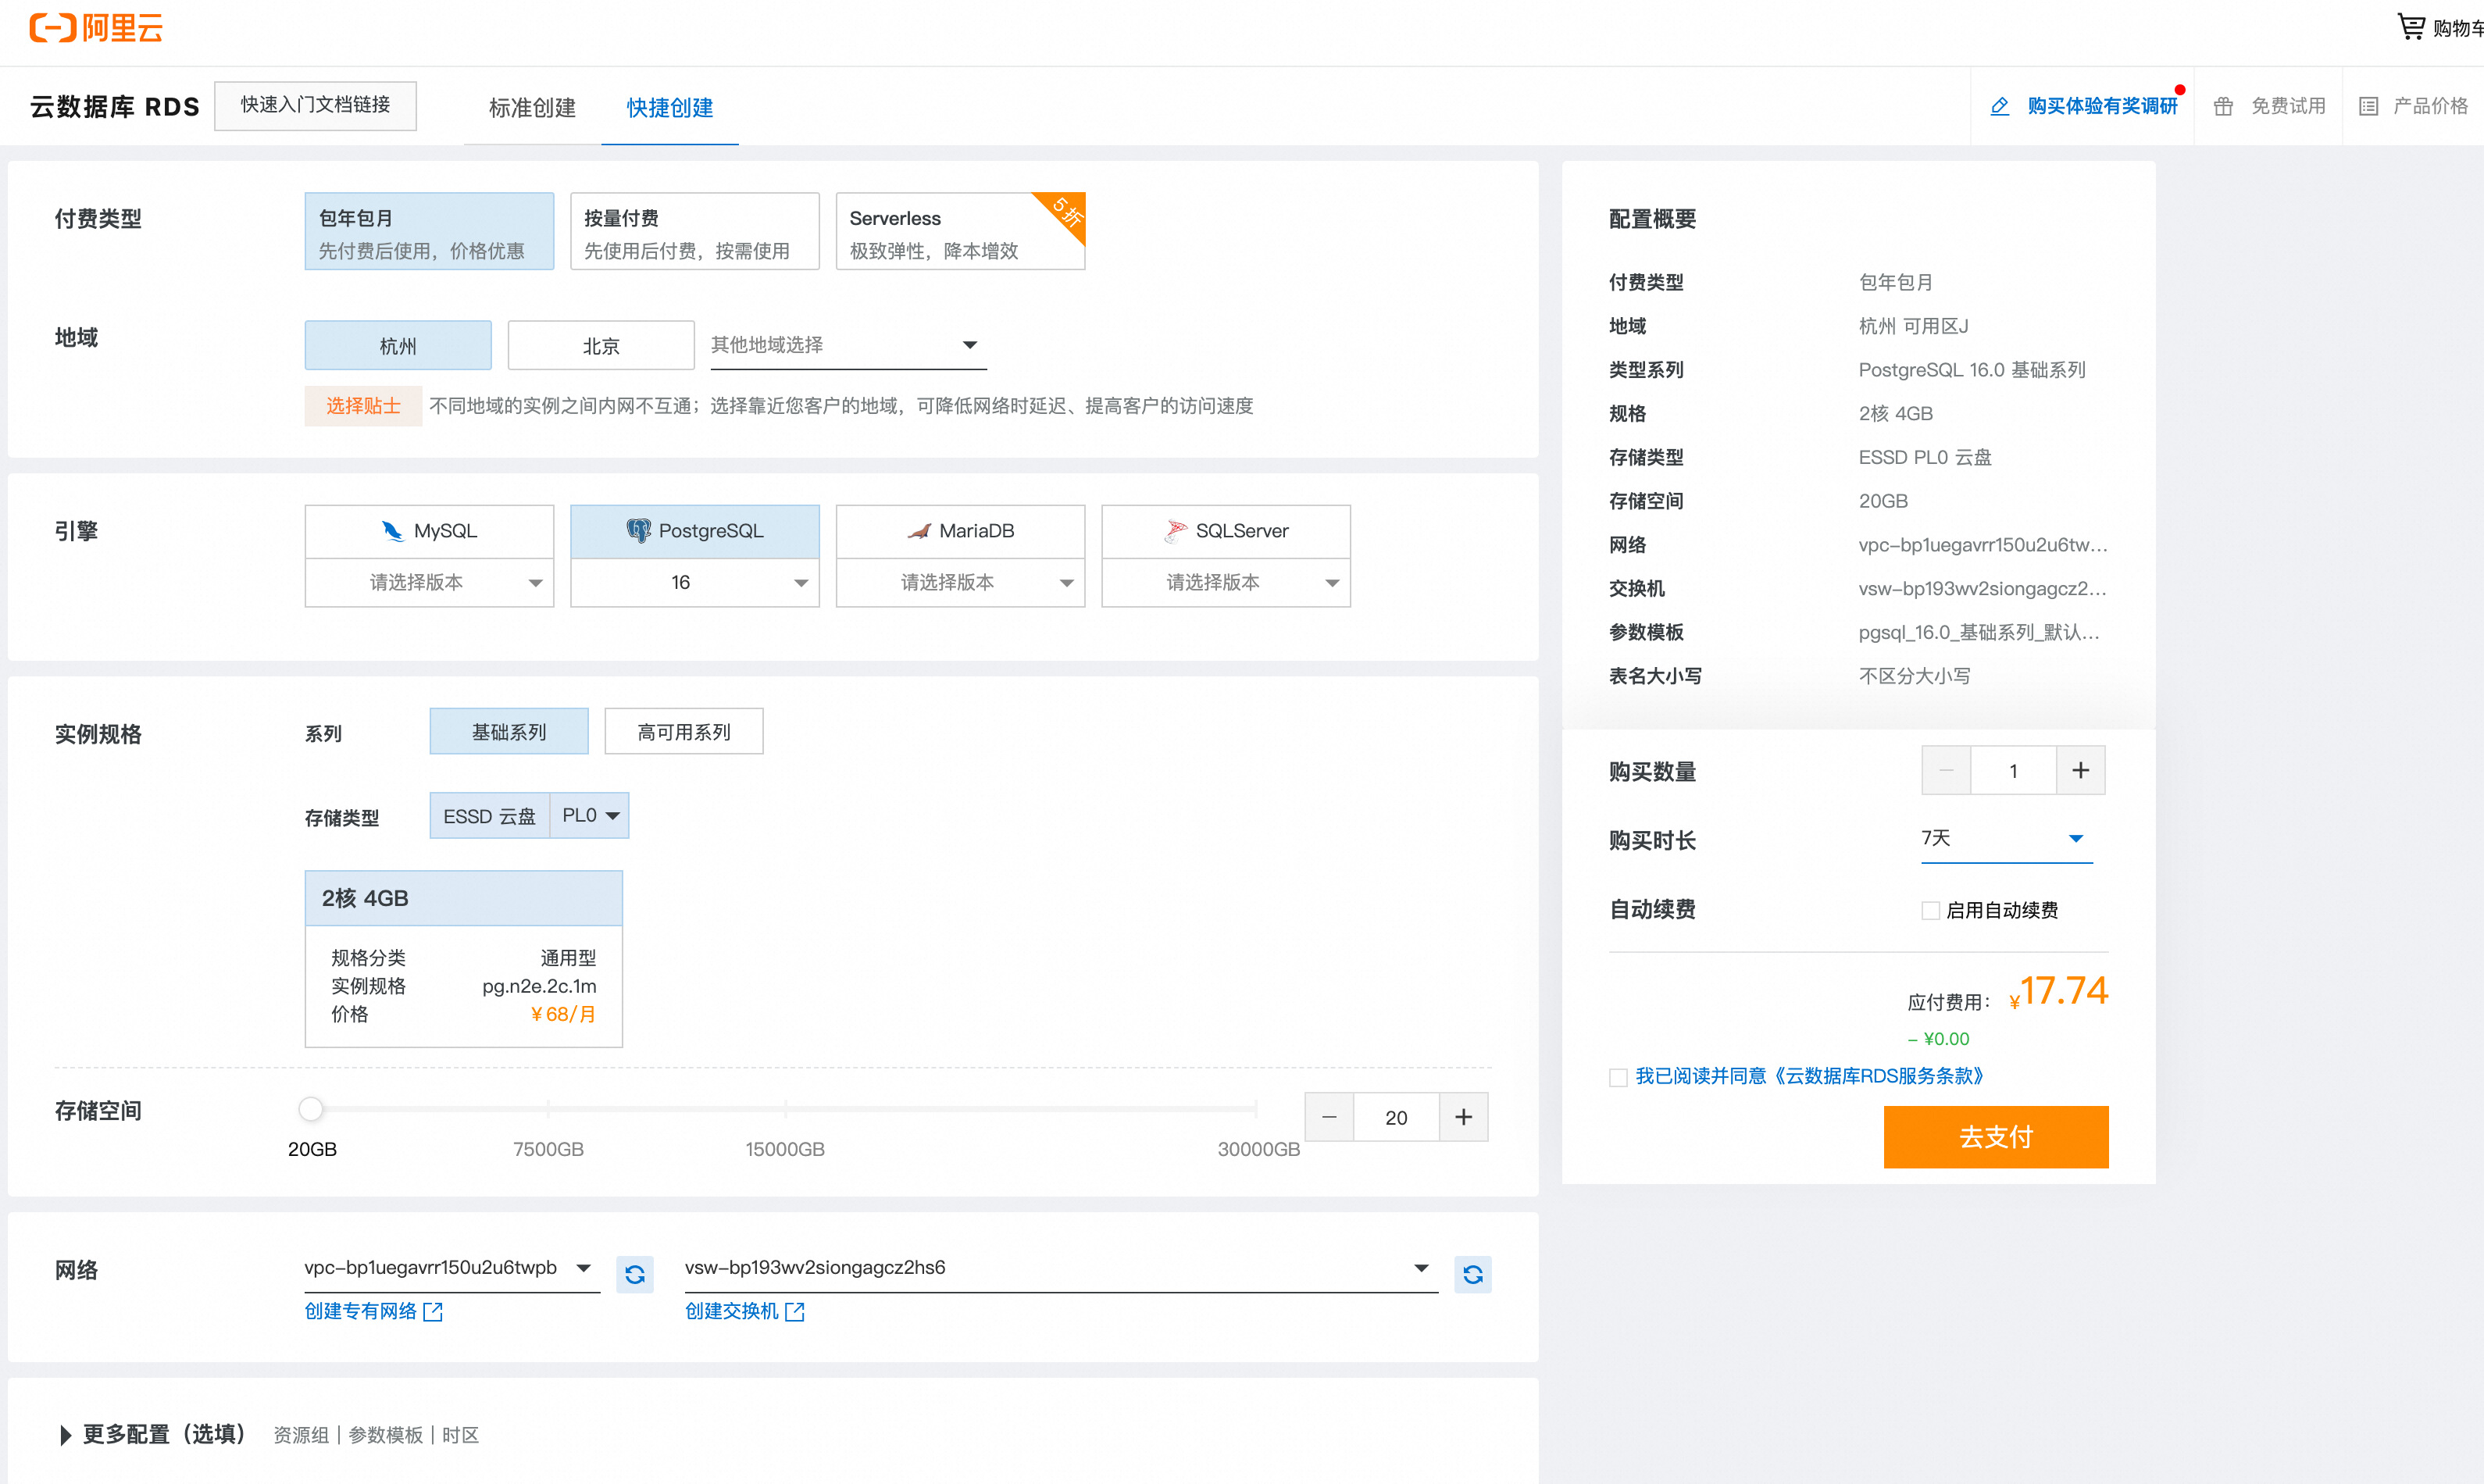
Task: Select the 2核 4GB instance spec card
Action: coord(463,958)
